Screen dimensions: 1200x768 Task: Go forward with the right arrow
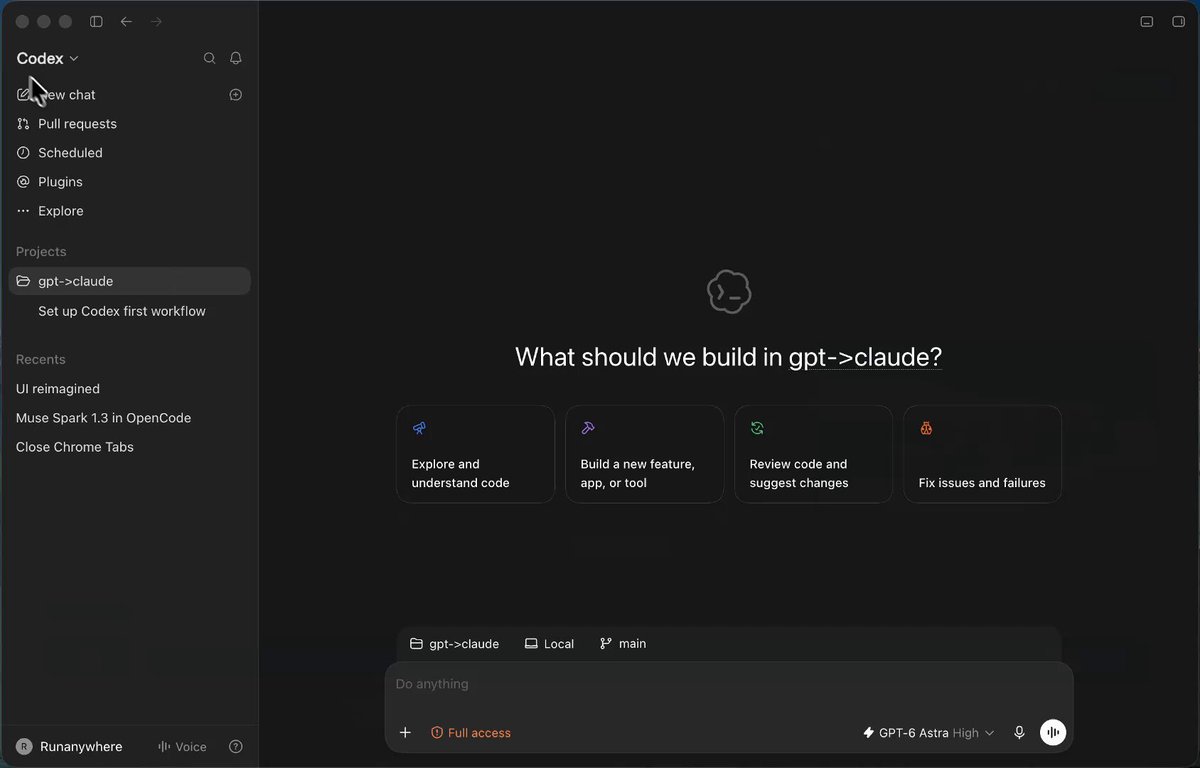(156, 21)
